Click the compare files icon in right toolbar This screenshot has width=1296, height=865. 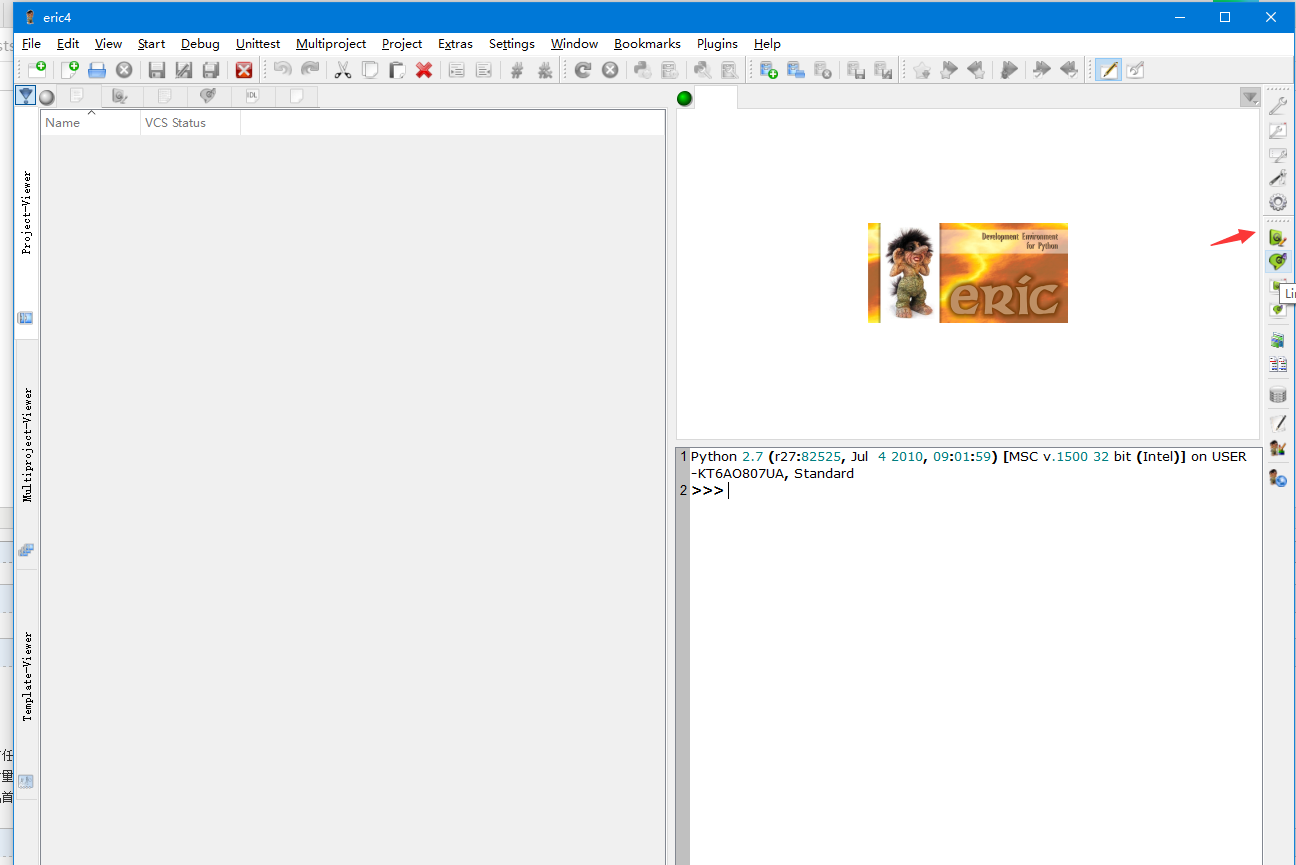[1277, 365]
